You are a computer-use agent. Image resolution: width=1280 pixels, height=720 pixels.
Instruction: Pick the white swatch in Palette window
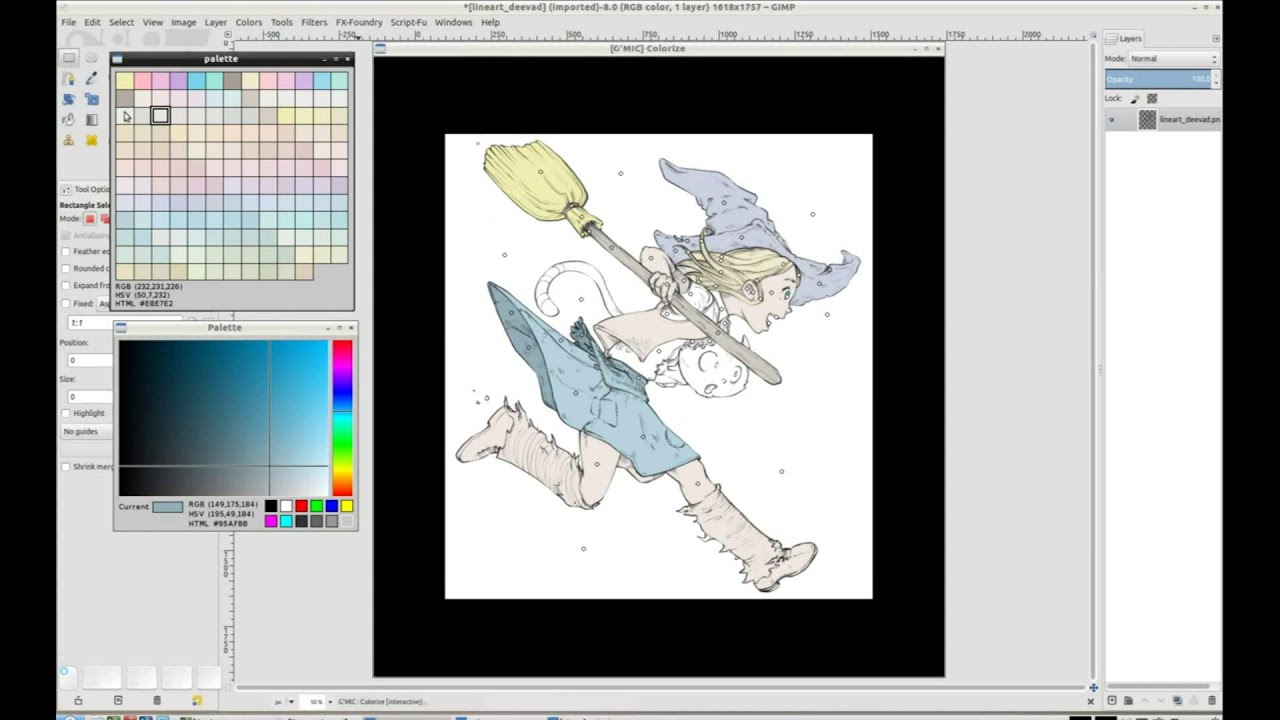pyautogui.click(x=286, y=506)
